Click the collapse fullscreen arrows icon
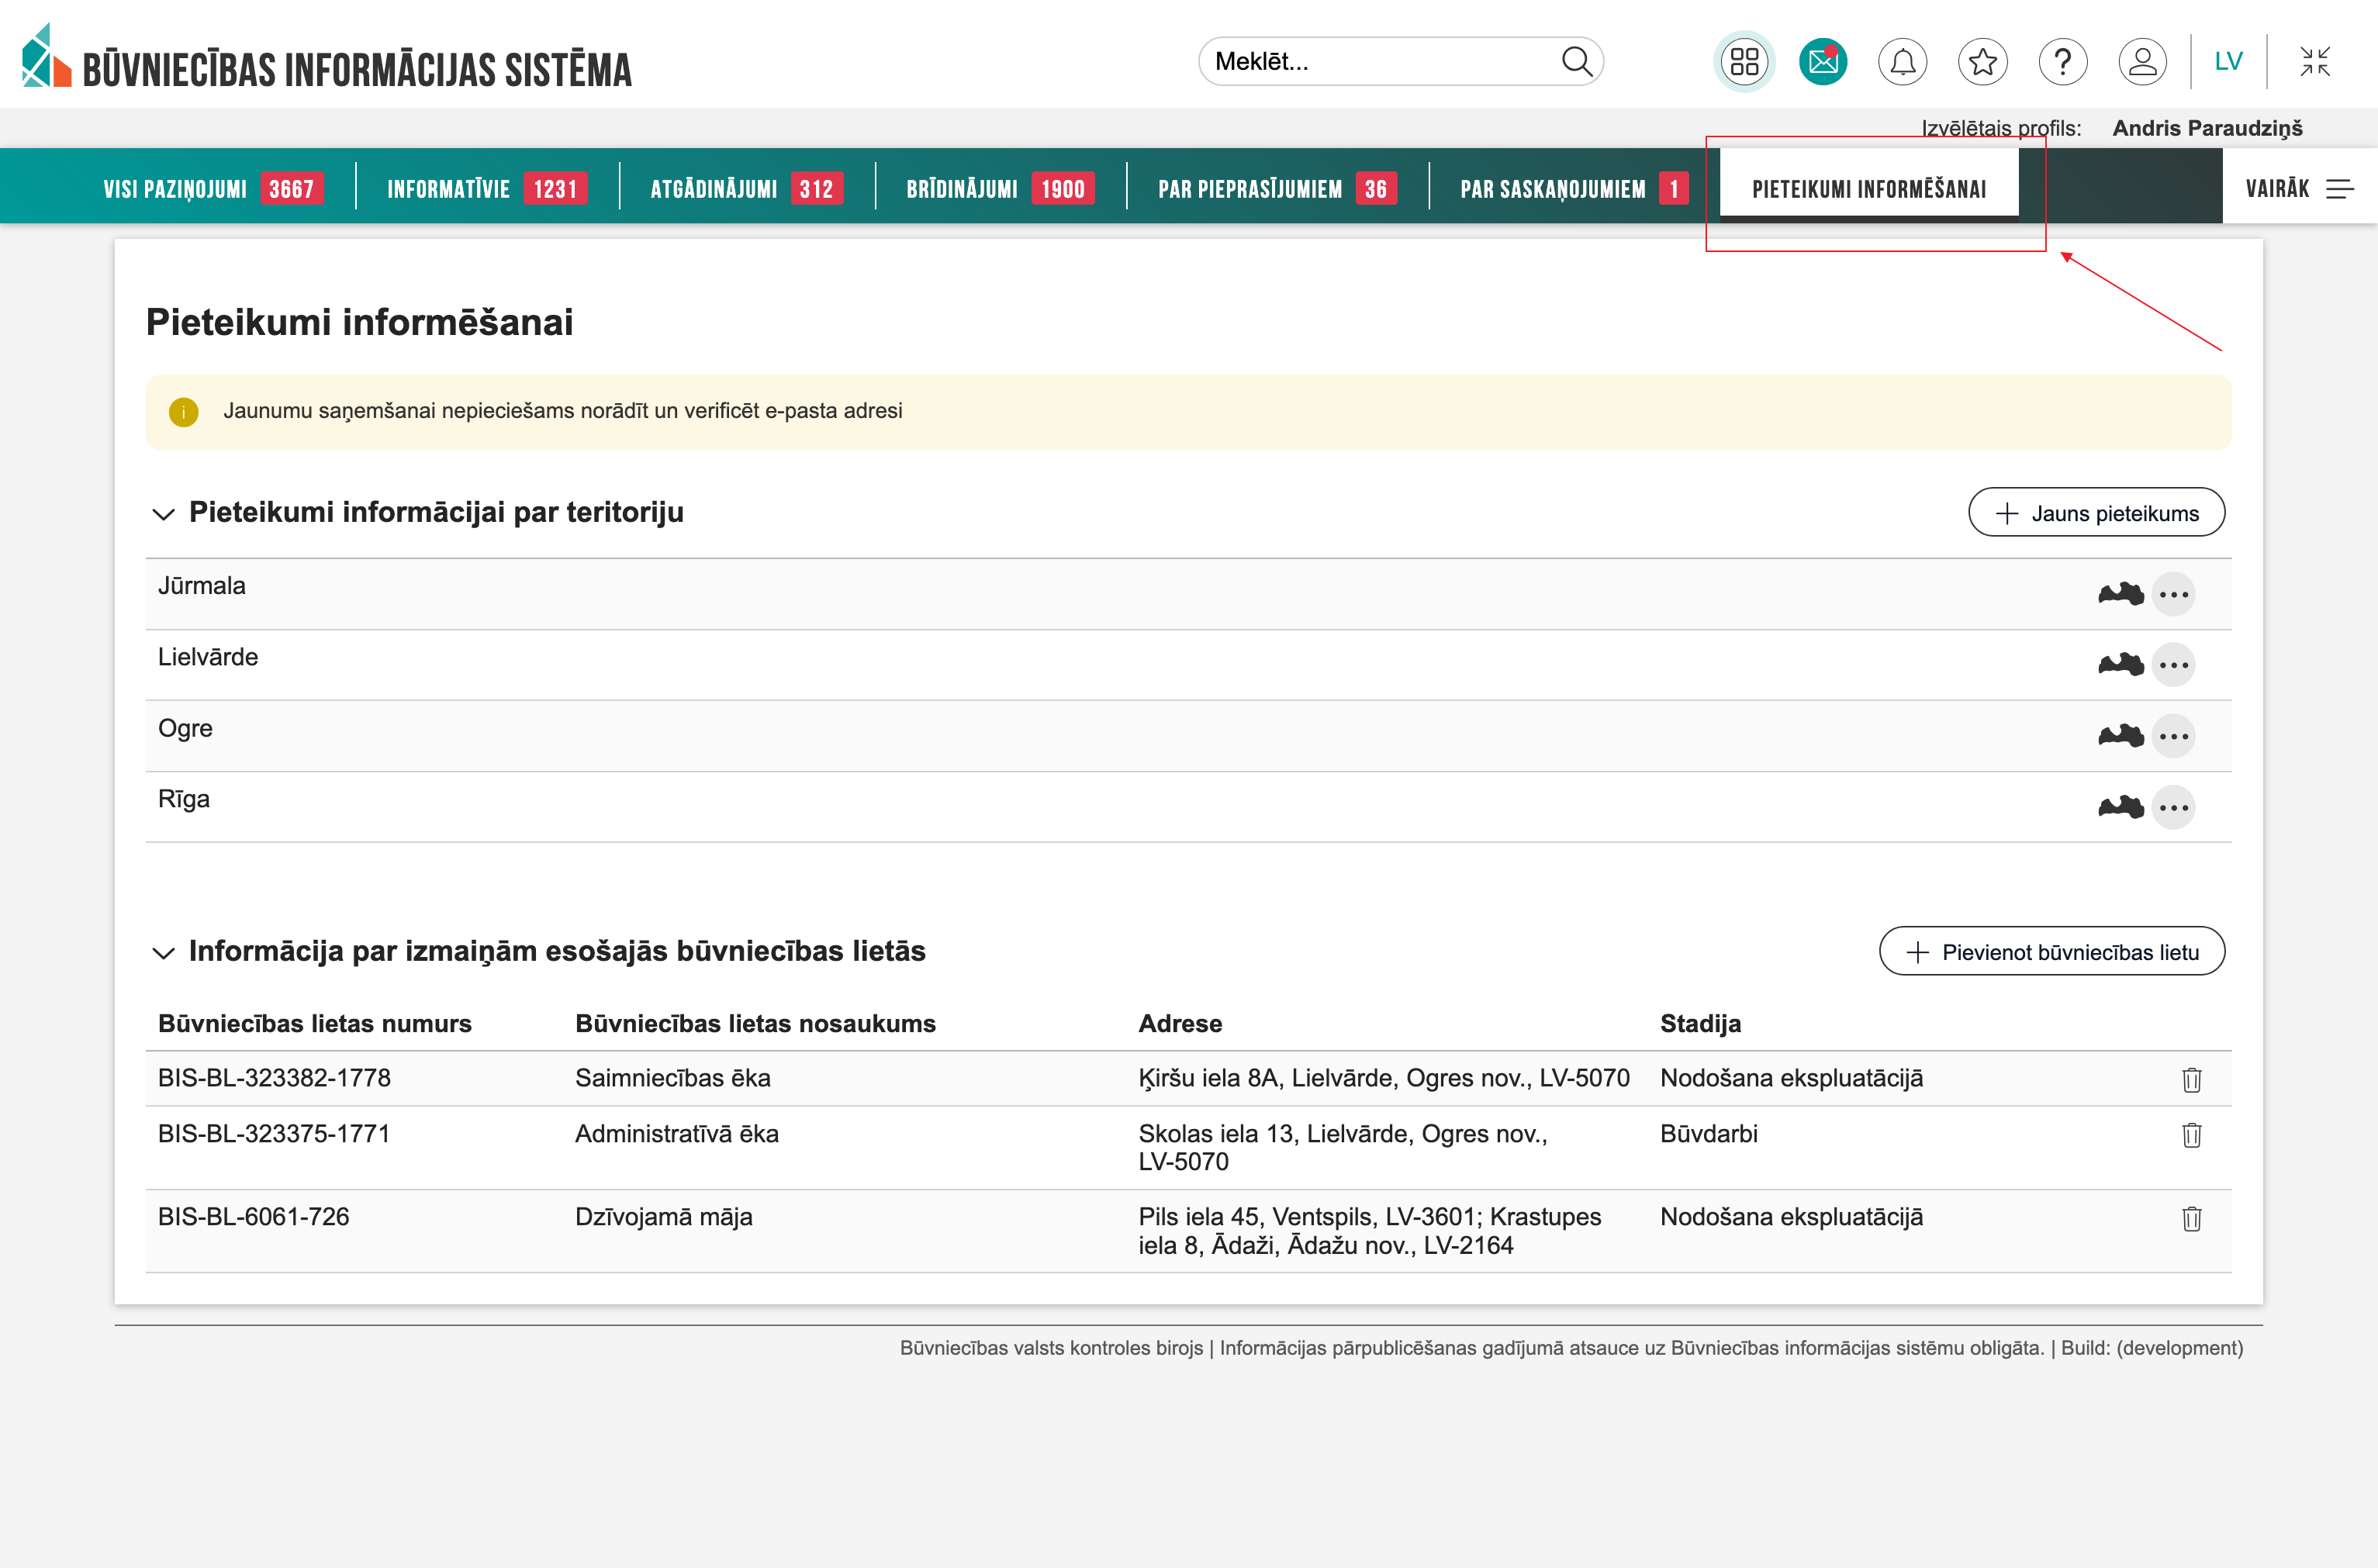Image resolution: width=2378 pixels, height=1568 pixels. click(x=2314, y=62)
